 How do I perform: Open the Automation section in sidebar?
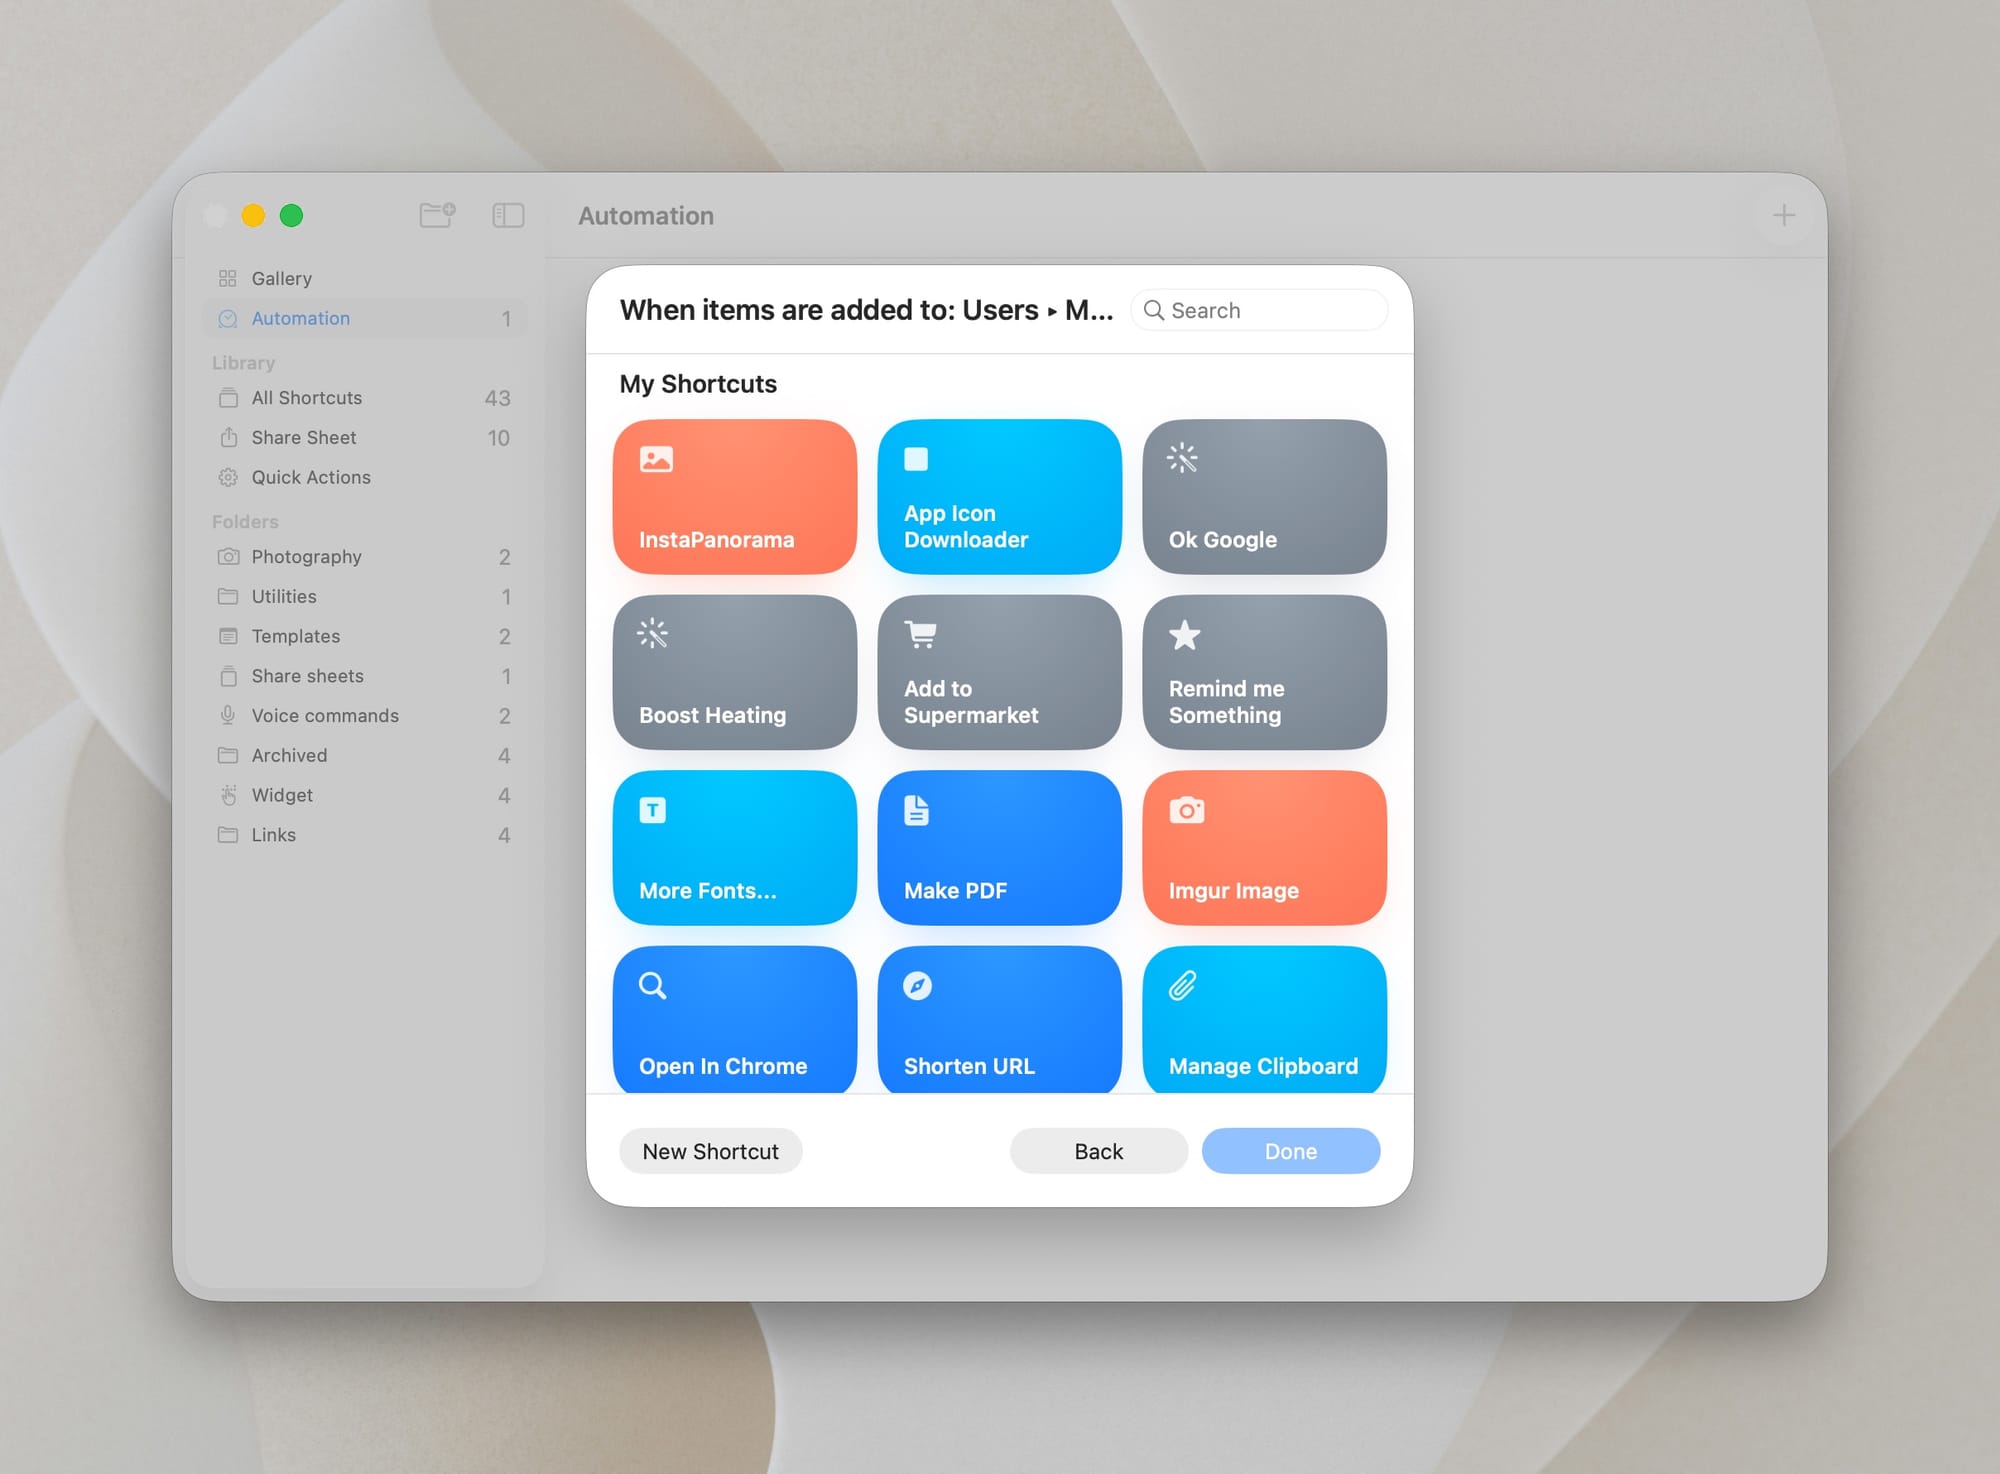click(300, 318)
